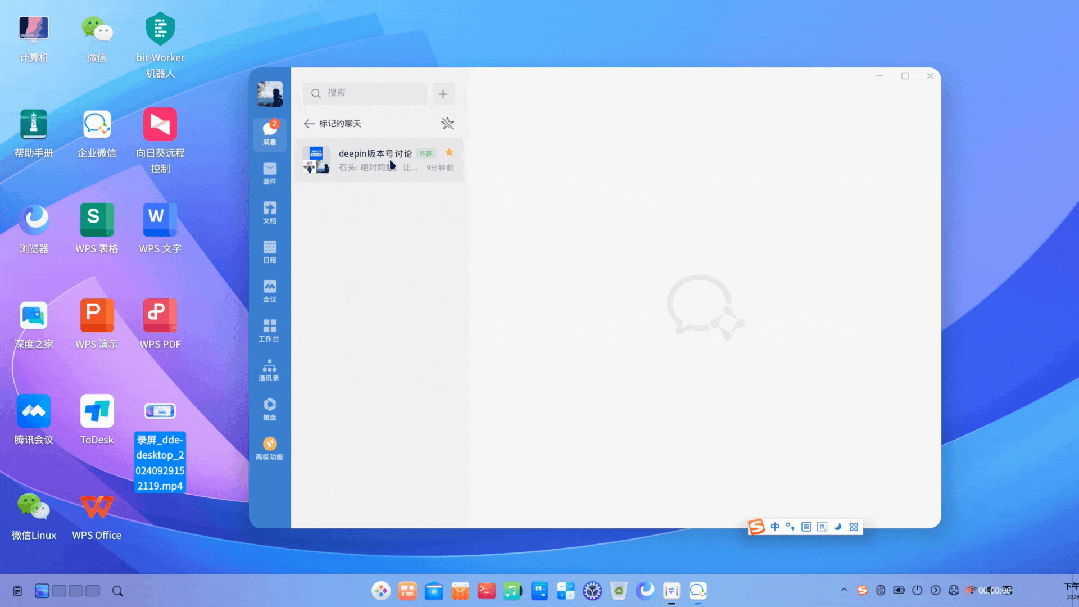Image resolution: width=1079 pixels, height=607 pixels.
Task: Open the 微盘 (Drive) sidebar icon
Action: pos(269,404)
